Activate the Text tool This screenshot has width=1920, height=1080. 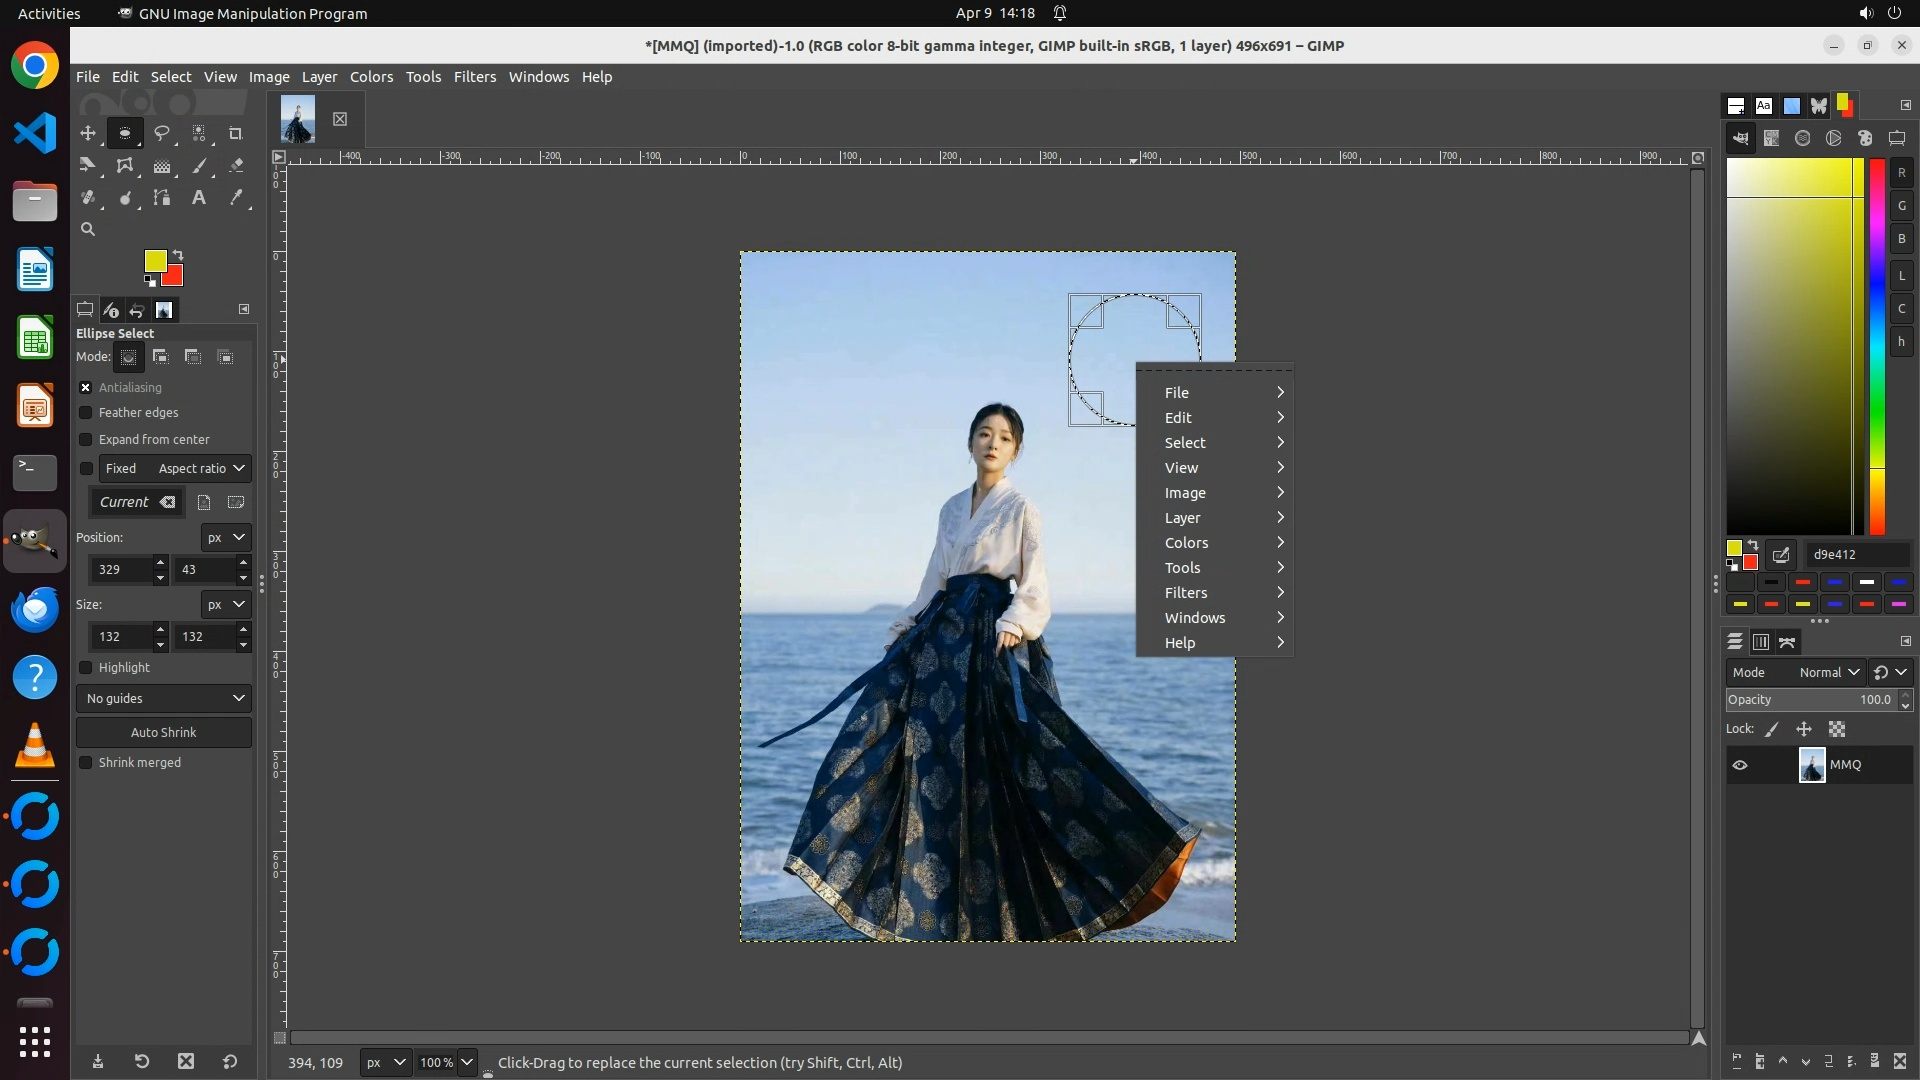tap(199, 198)
